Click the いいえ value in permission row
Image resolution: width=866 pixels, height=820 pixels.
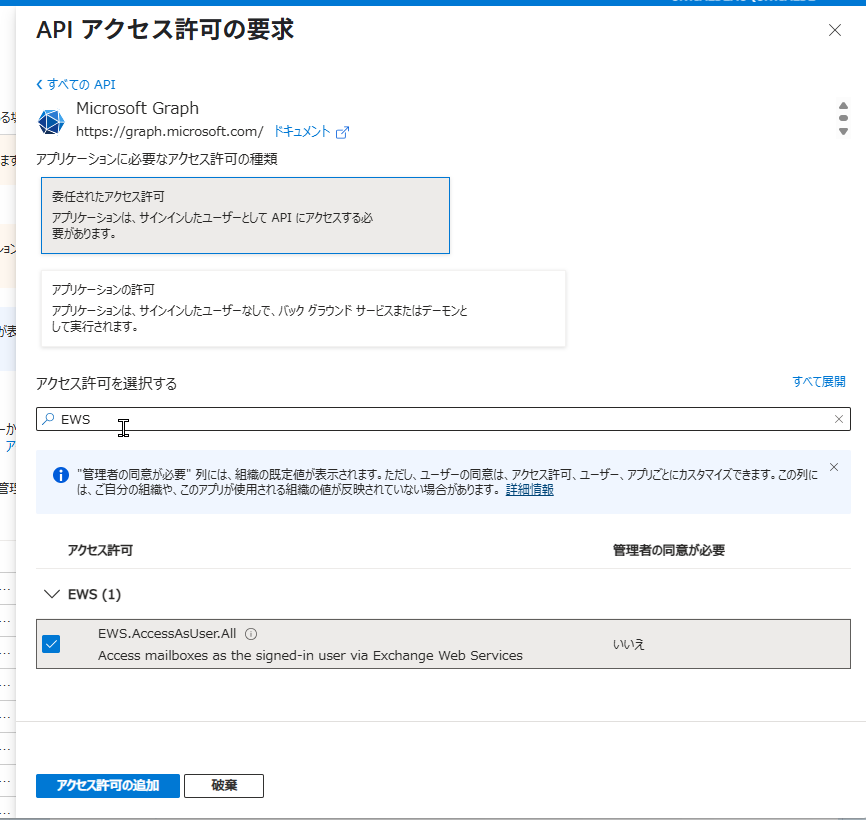629,644
